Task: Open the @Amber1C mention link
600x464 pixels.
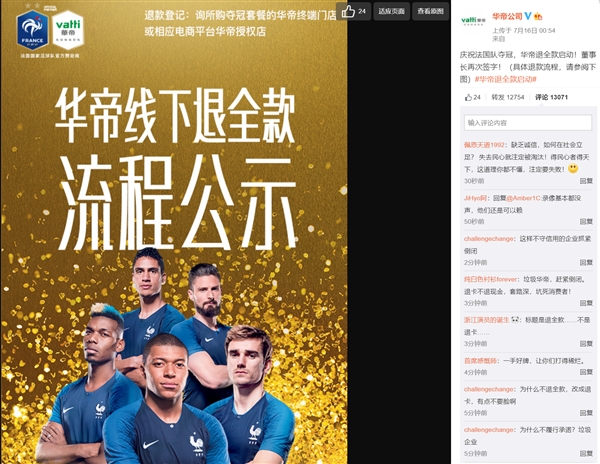Action: pos(523,198)
